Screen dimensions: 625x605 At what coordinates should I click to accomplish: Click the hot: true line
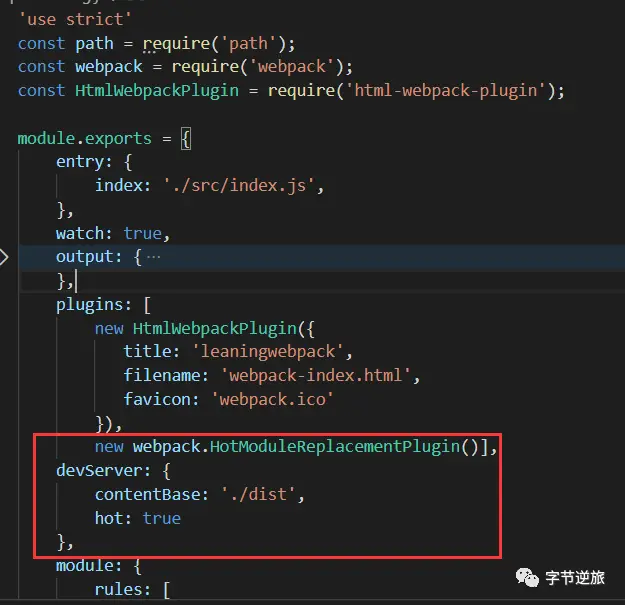(x=138, y=519)
